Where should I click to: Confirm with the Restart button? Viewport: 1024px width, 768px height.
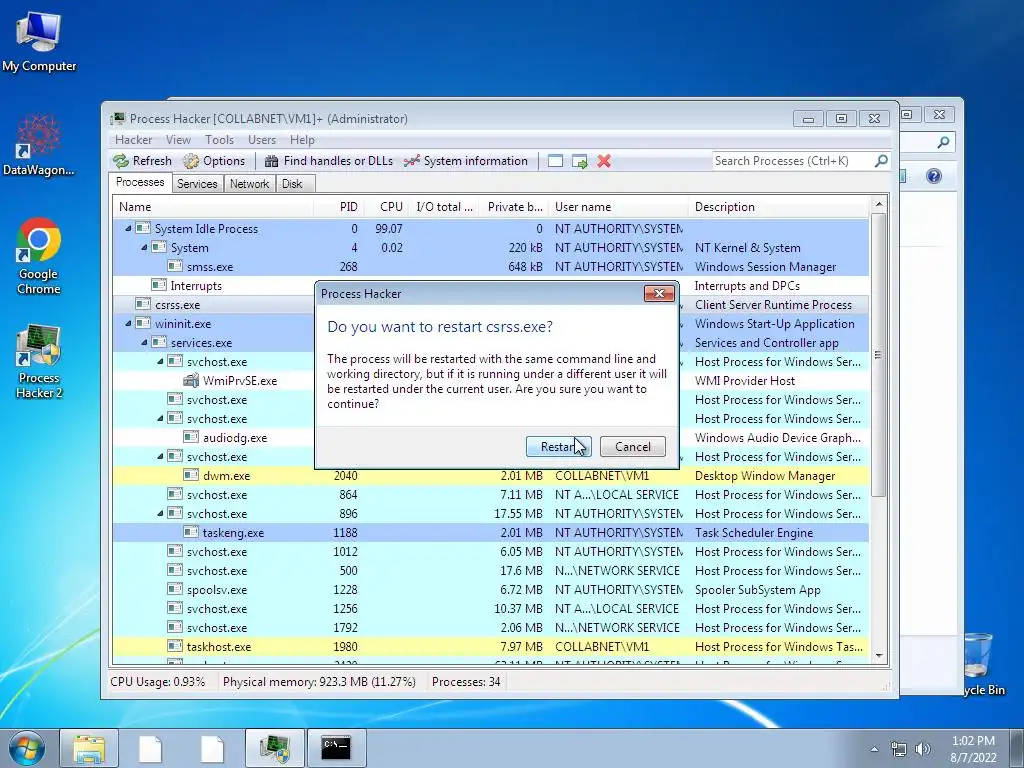(558, 447)
